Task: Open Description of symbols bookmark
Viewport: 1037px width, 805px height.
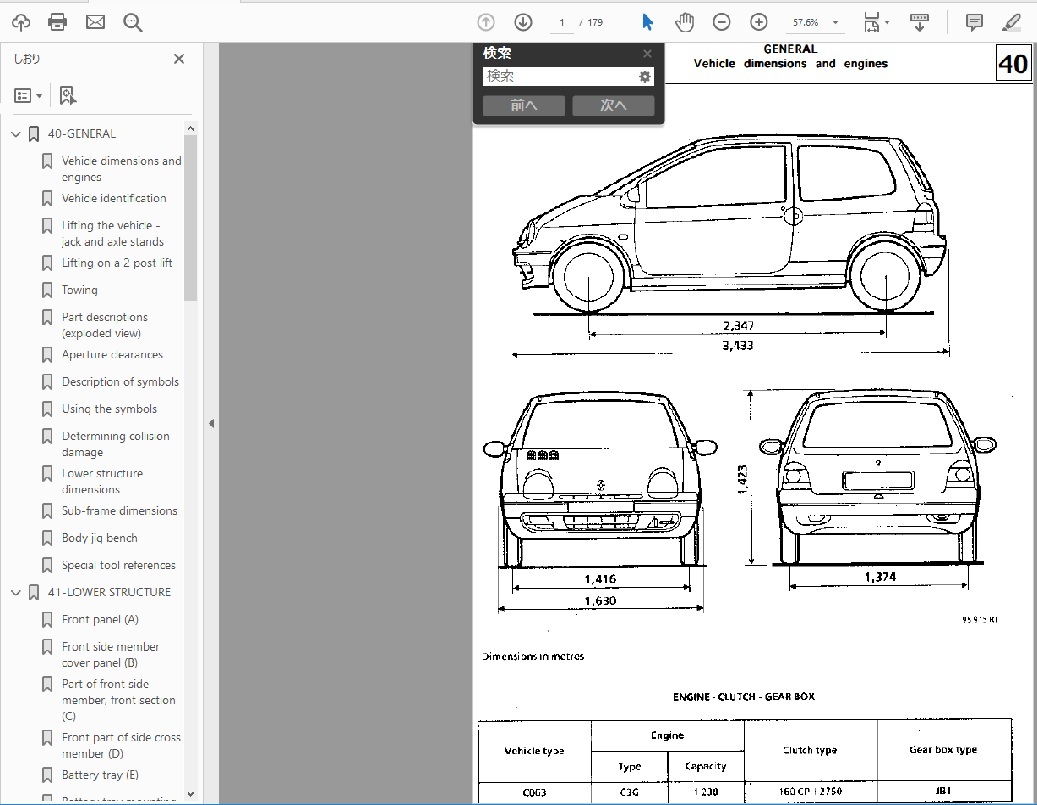Action: click(120, 382)
